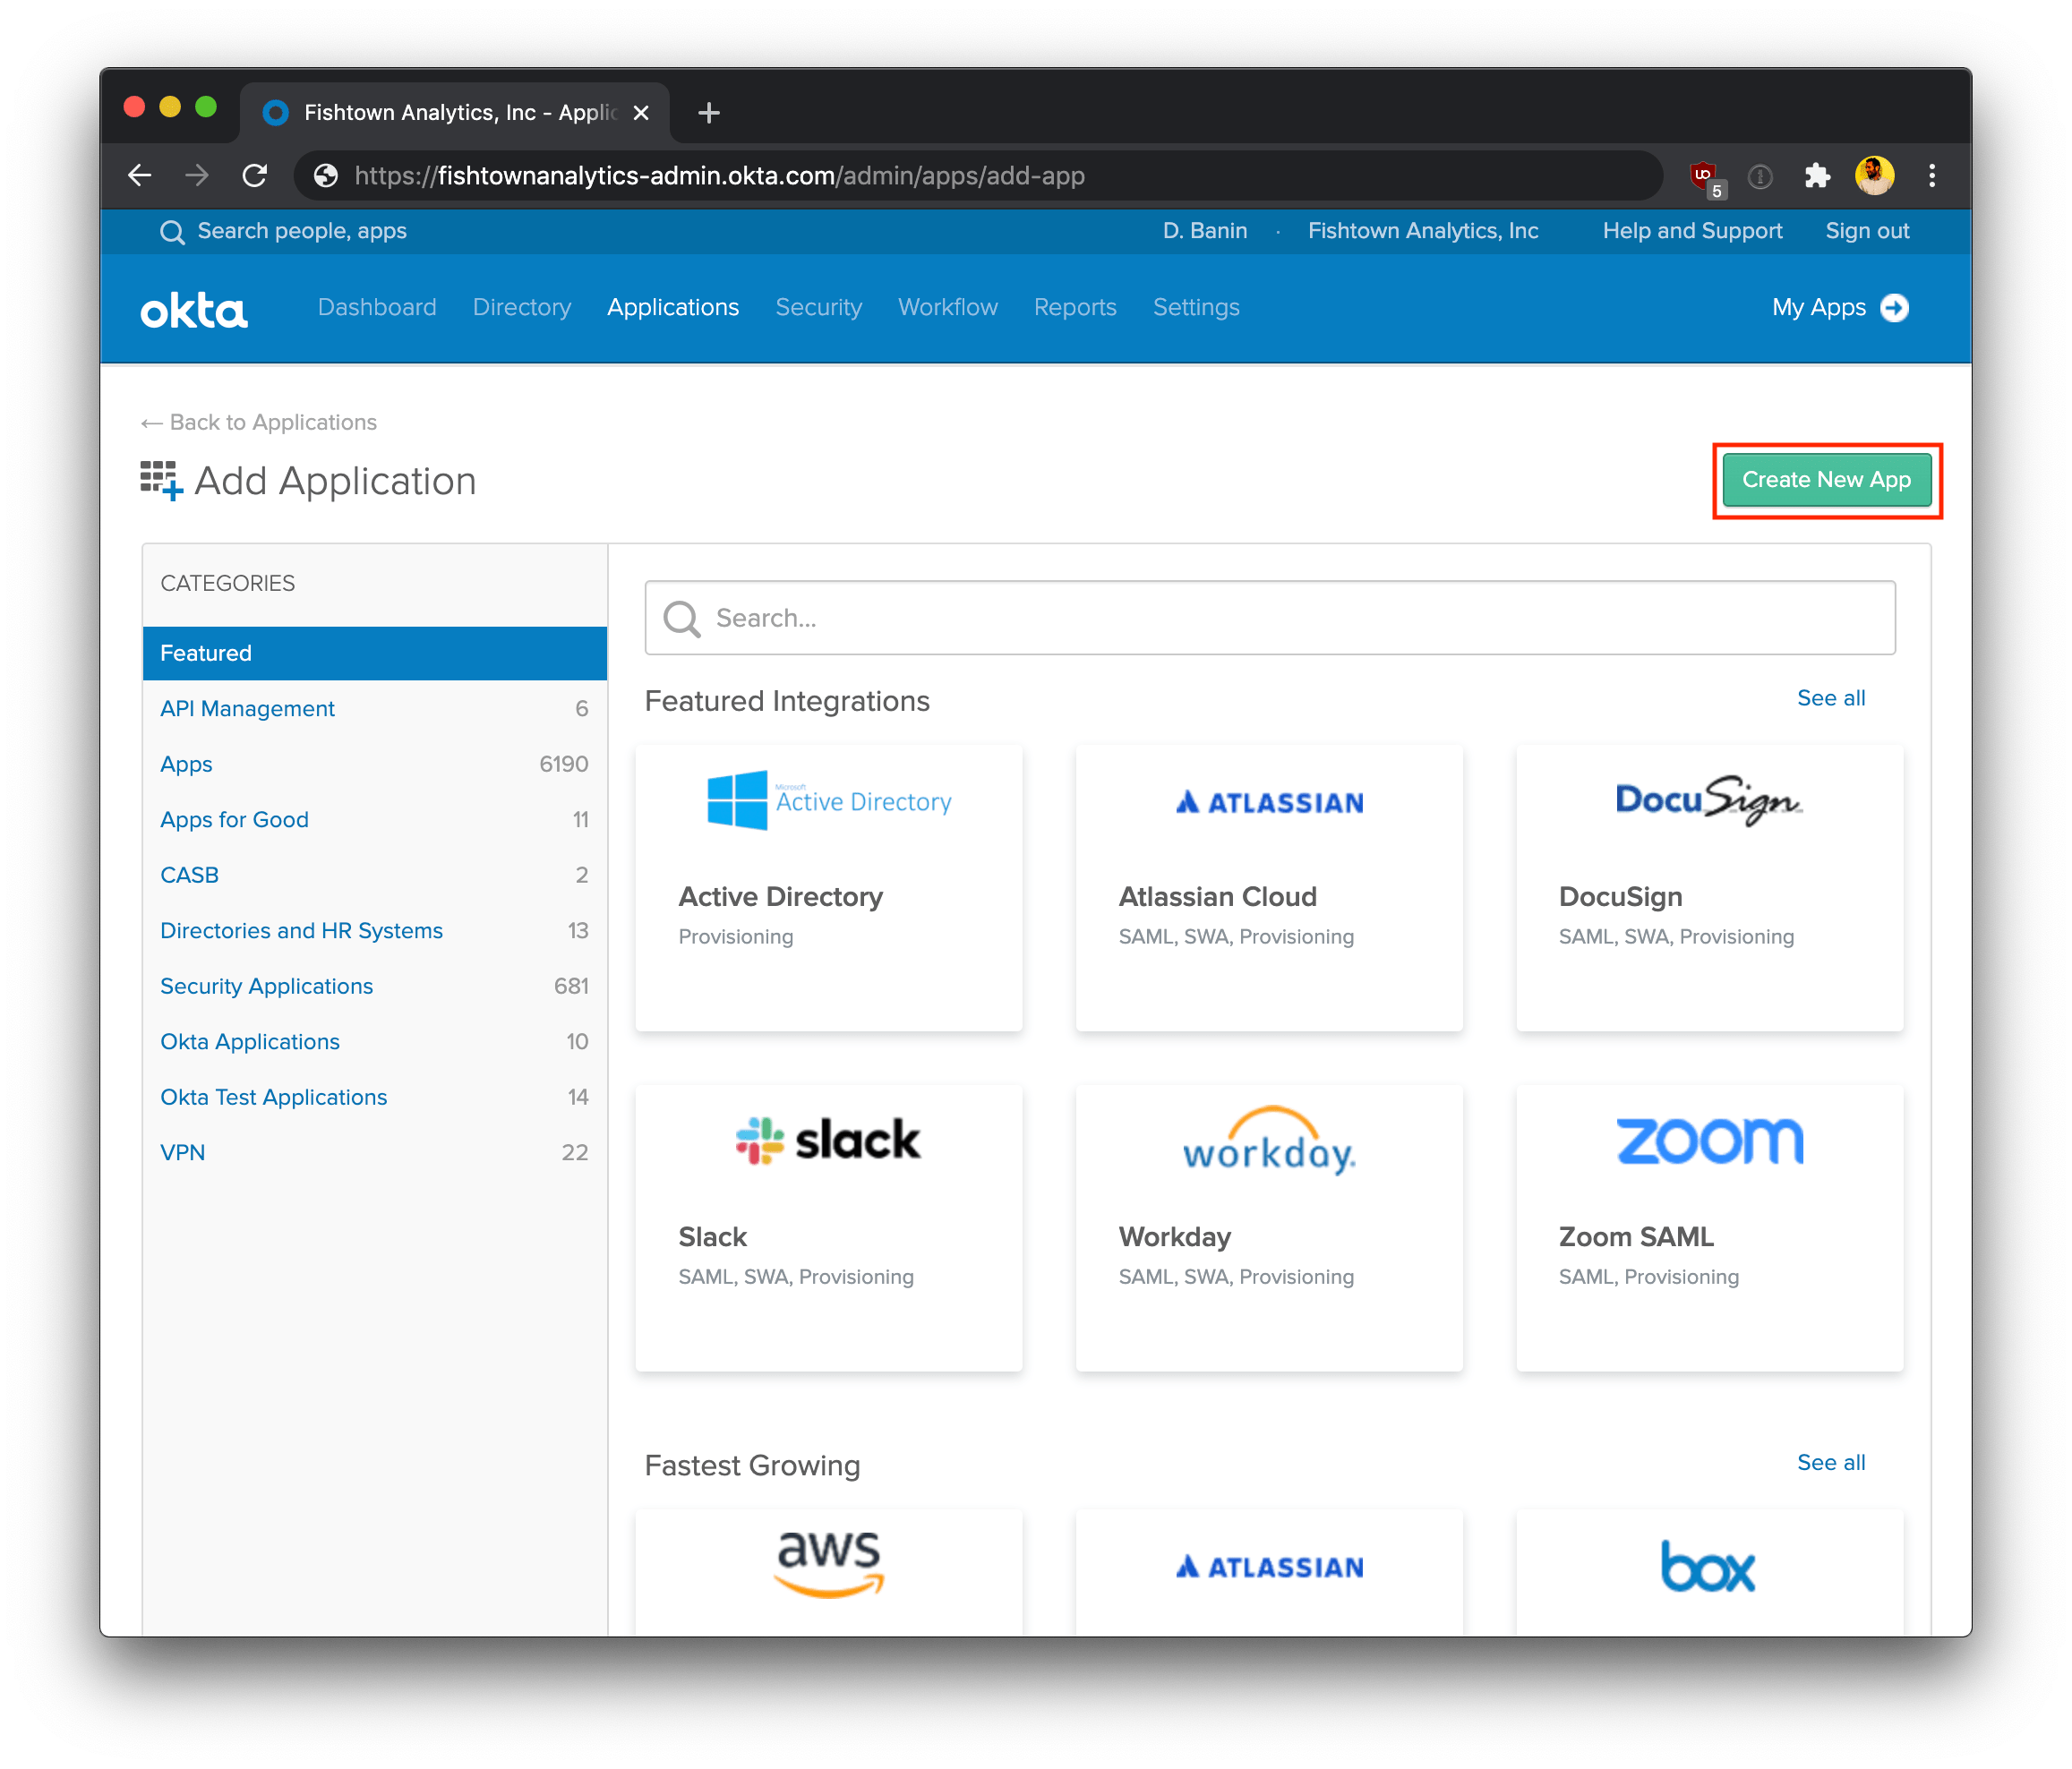Select the Security Applications category
The width and height of the screenshot is (2072, 1769).
click(266, 986)
